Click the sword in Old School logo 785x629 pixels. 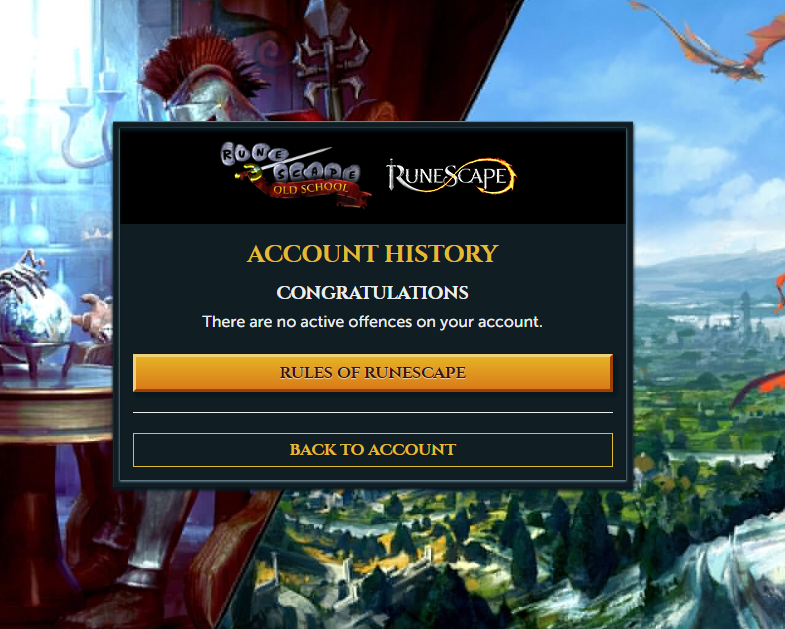tap(283, 162)
